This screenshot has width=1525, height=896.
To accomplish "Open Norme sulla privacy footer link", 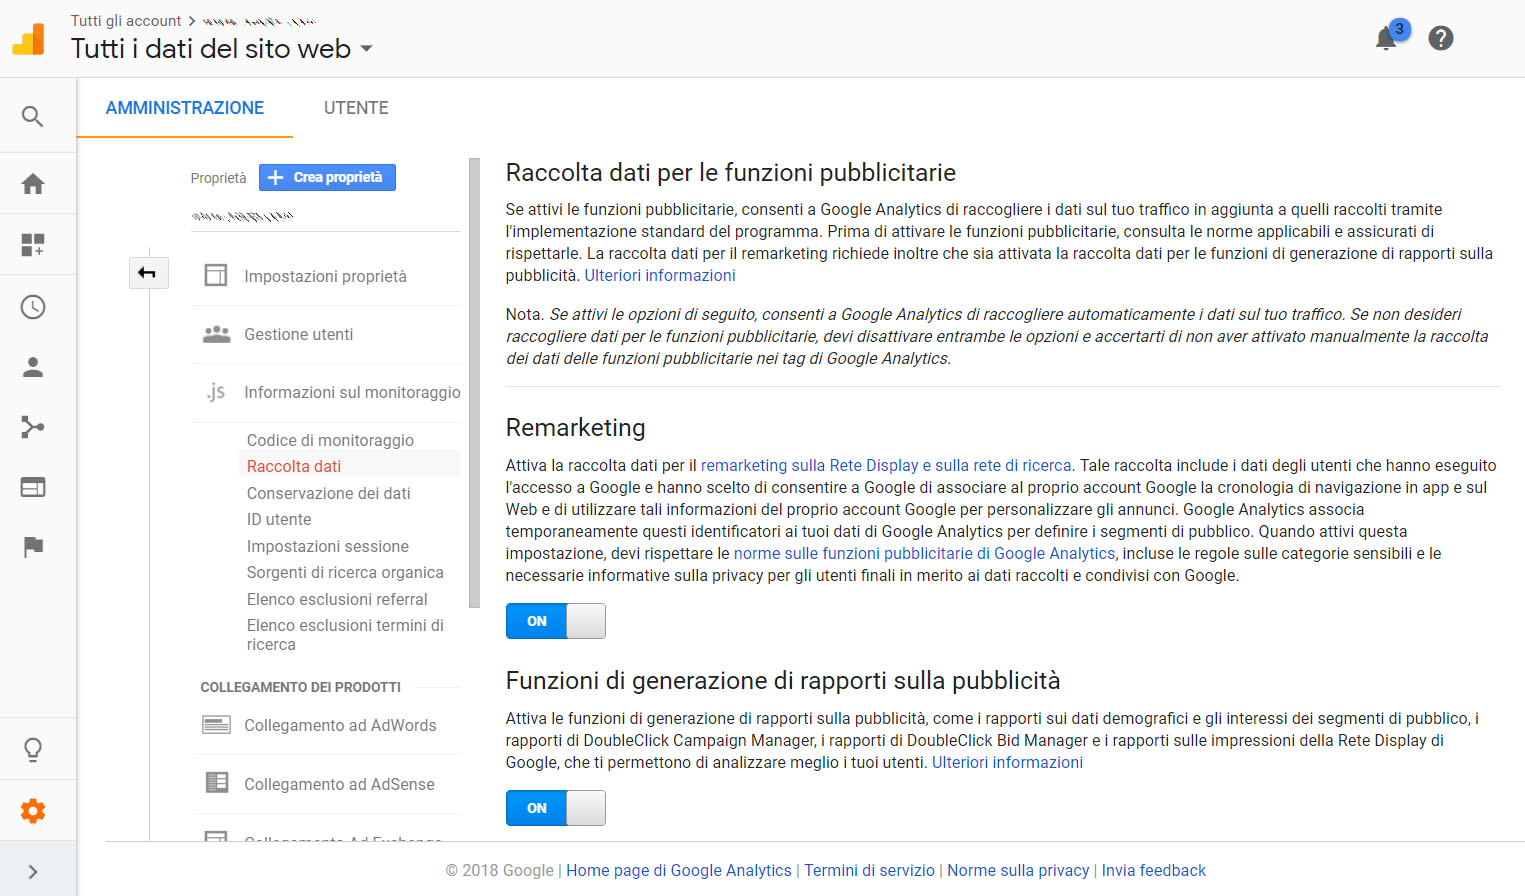I will (1018, 870).
